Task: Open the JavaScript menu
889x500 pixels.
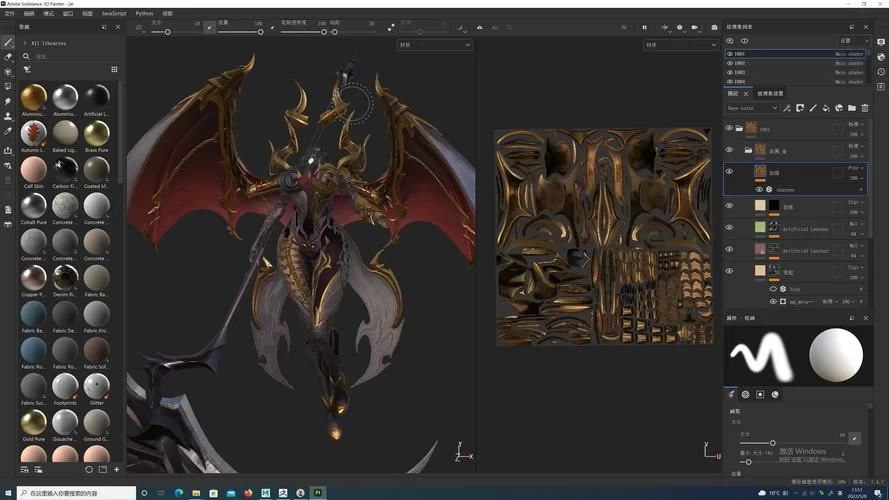Action: point(114,13)
